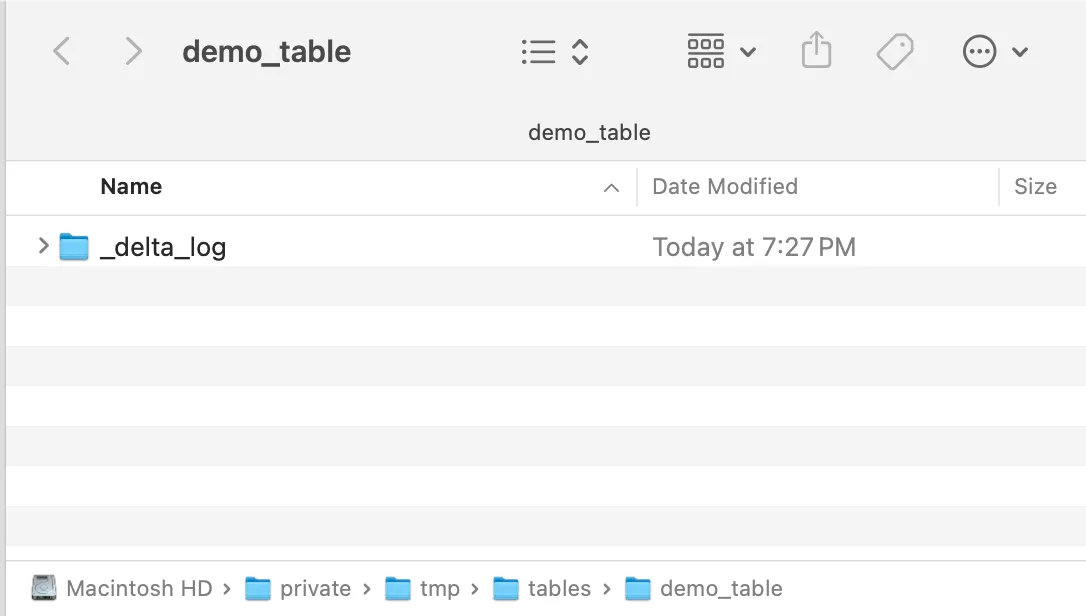This screenshot has height=616, width=1086.
Task: Sort files by the Size column
Action: pos(1035,187)
